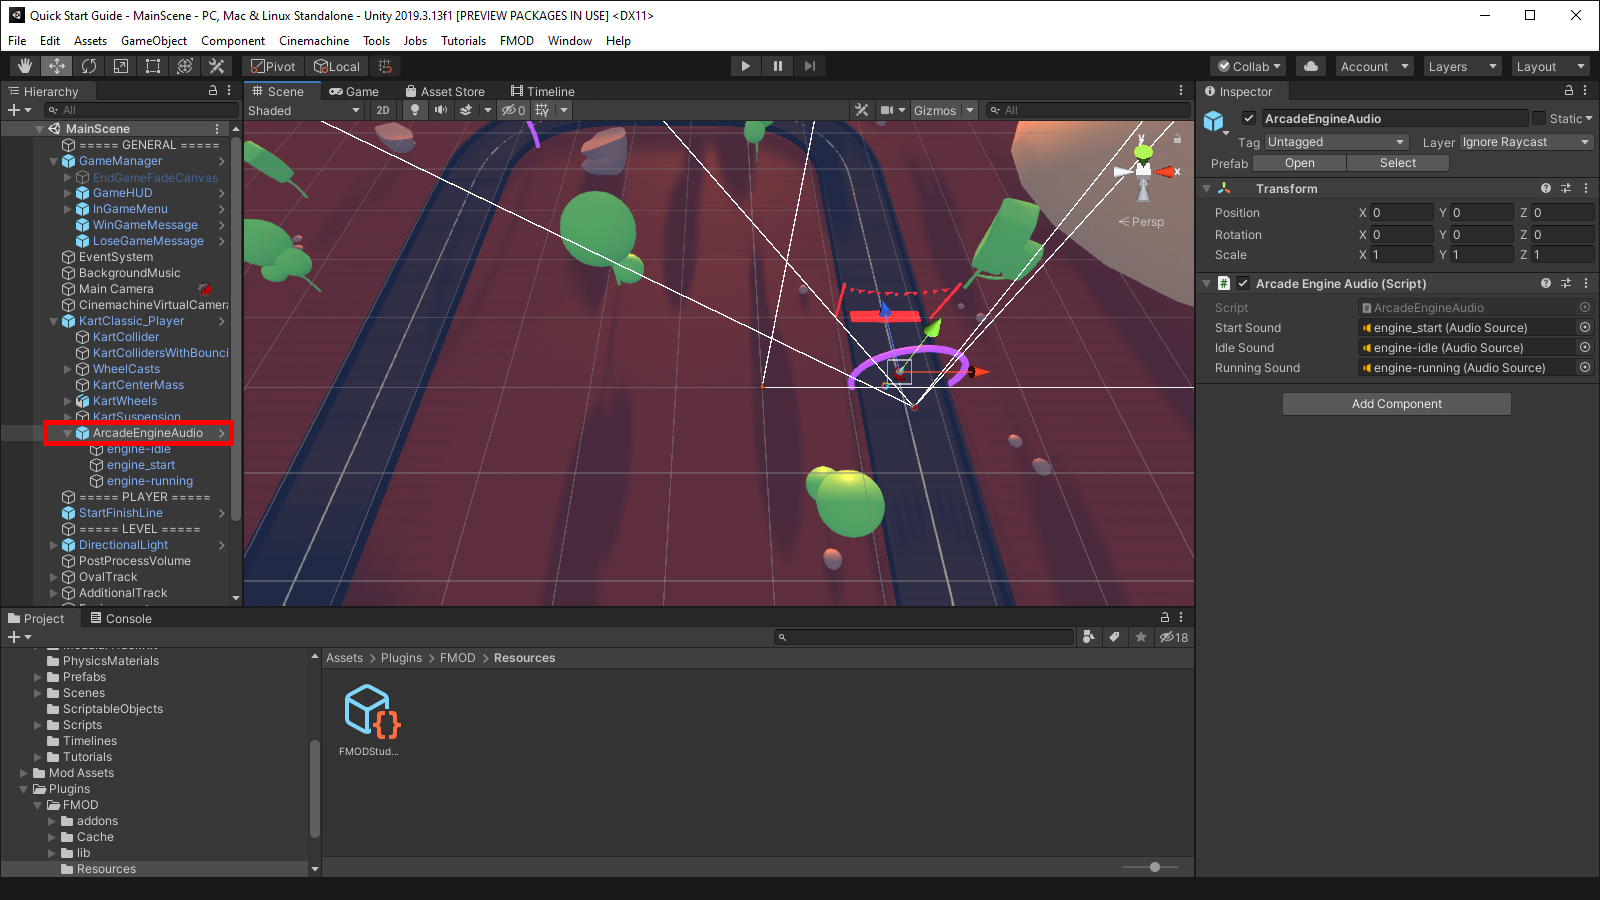Expand OvalTrack in Hierarchy
1600x900 pixels.
(x=54, y=577)
